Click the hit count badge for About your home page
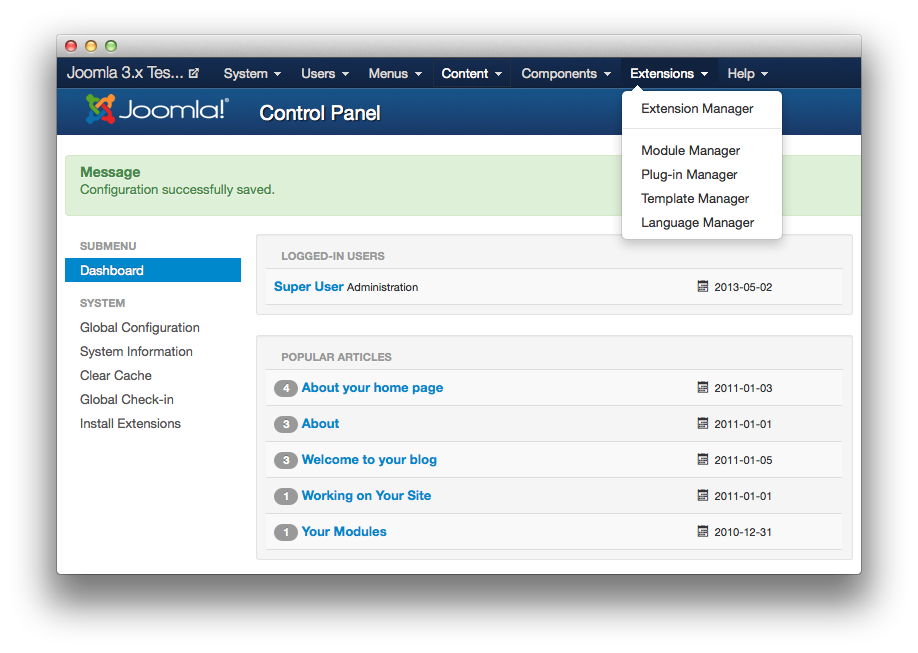Viewport: 918px width, 653px height. tap(286, 388)
